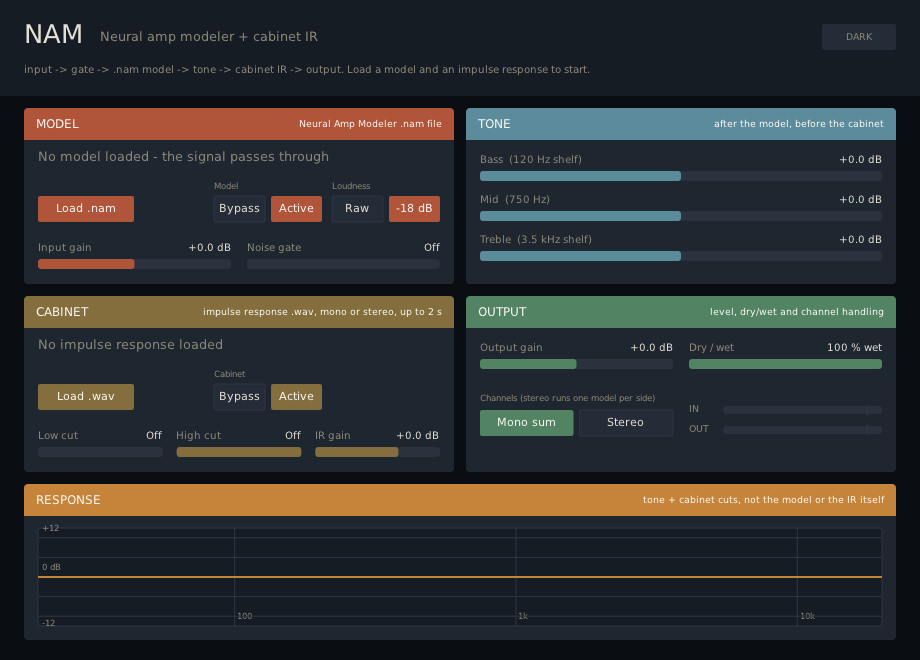Viewport: 920px width, 660px height.
Task: Click the '10k' frequency axis label
Action: 807,616
